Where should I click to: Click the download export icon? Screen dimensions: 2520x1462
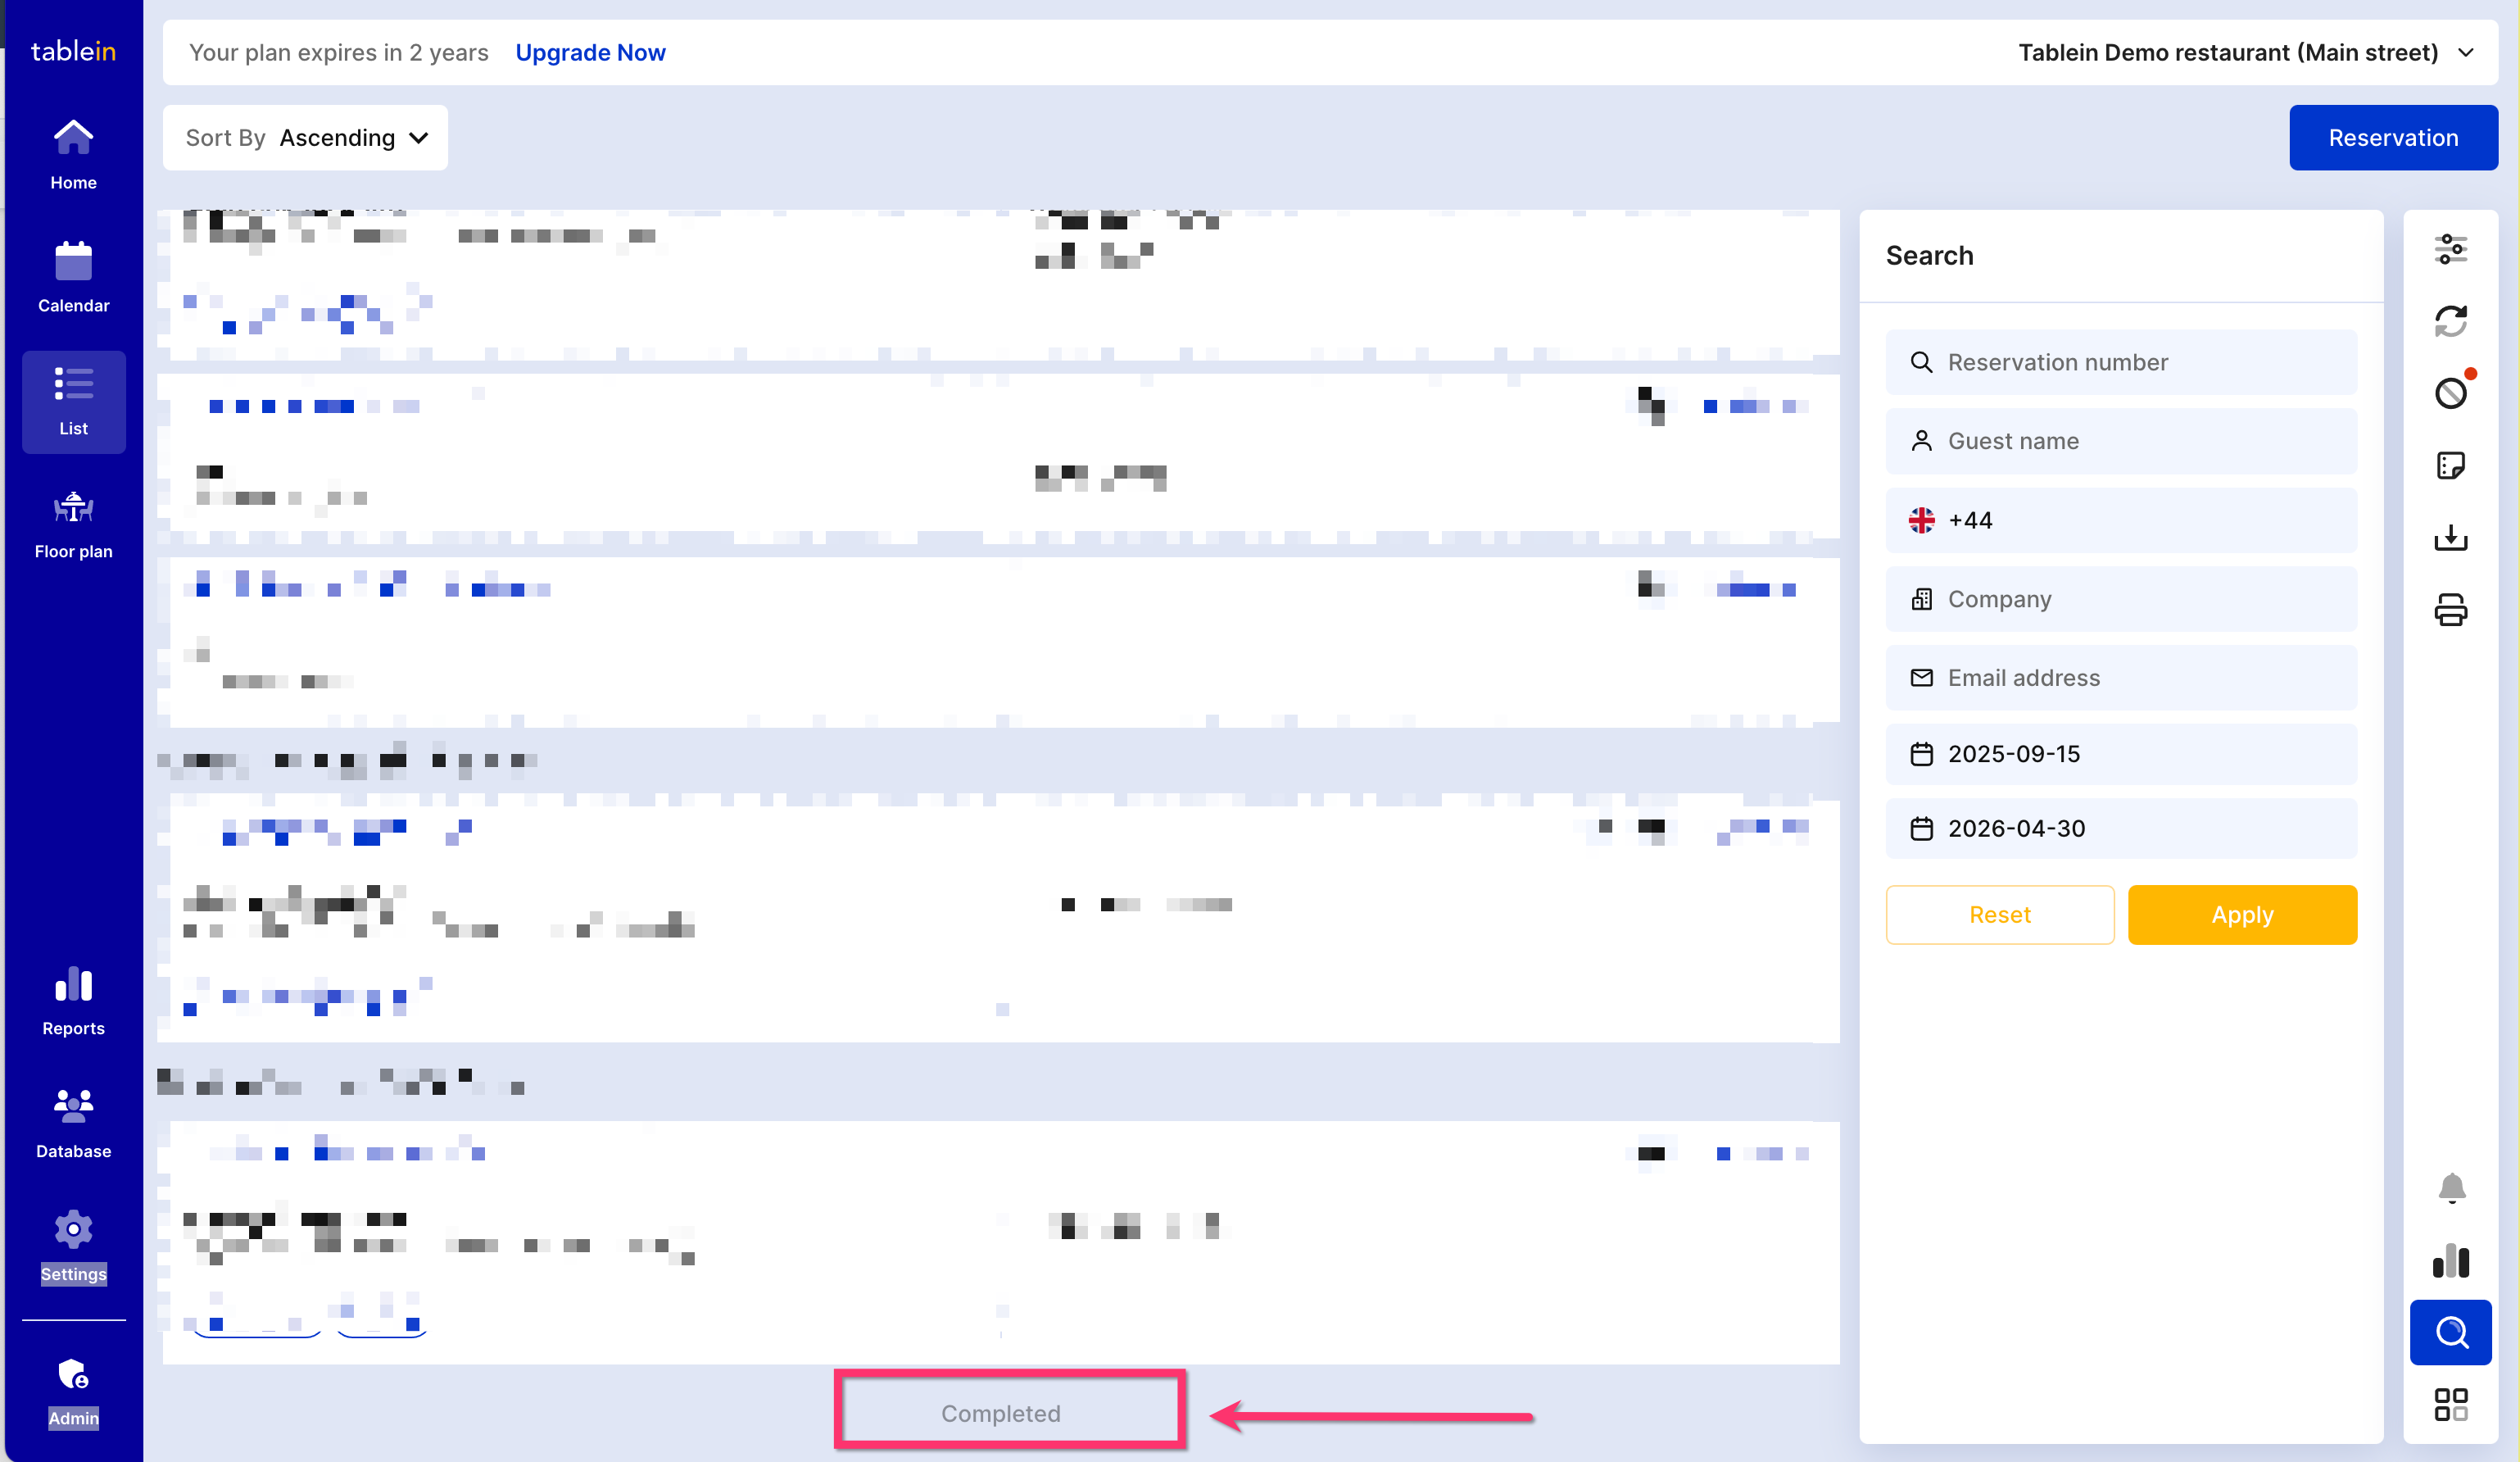pyautogui.click(x=2450, y=537)
